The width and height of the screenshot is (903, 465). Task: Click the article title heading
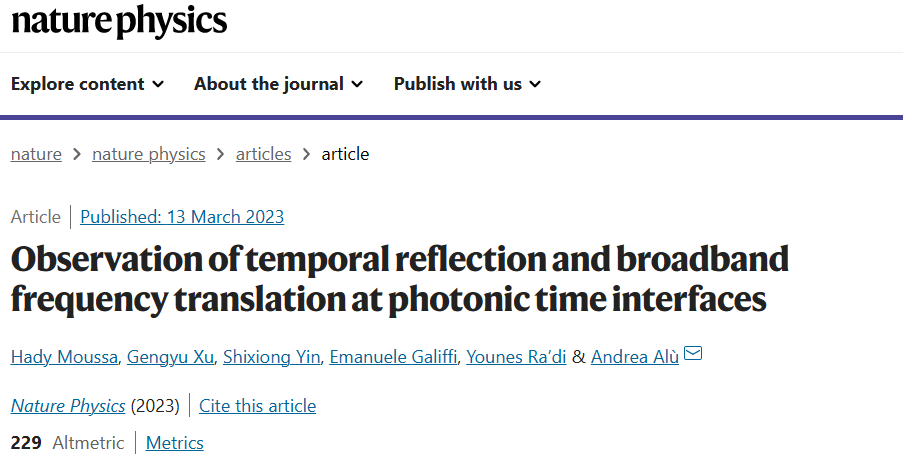click(x=400, y=279)
